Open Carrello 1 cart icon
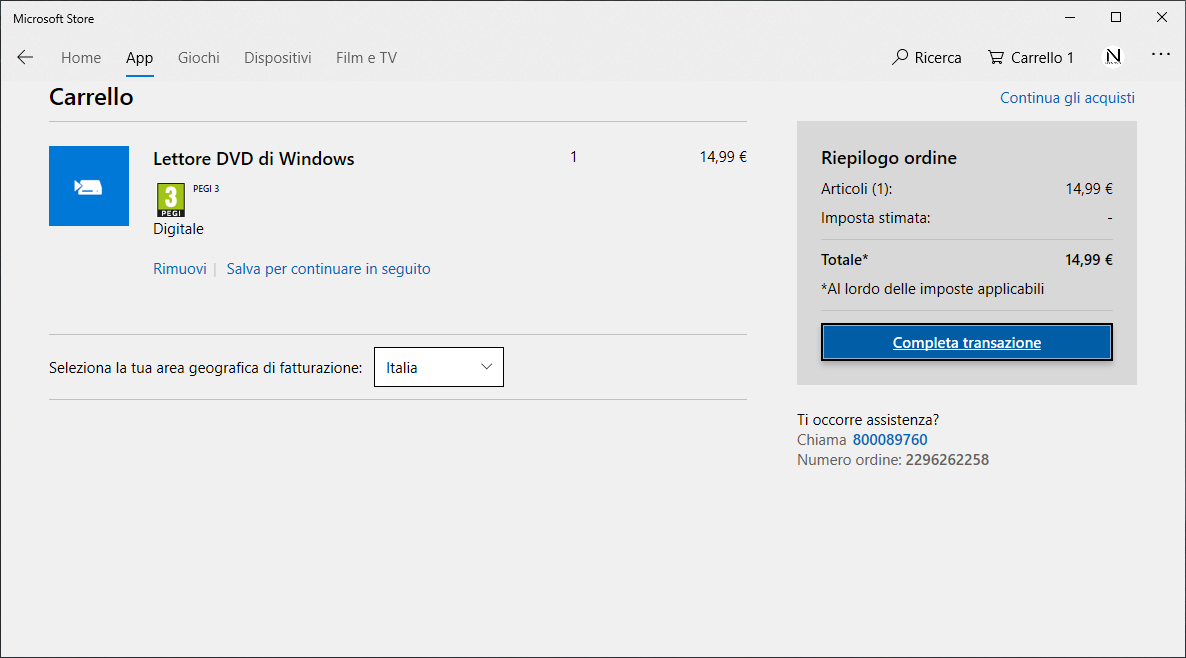Screen dimensions: 1186x658 [x=1031, y=57]
